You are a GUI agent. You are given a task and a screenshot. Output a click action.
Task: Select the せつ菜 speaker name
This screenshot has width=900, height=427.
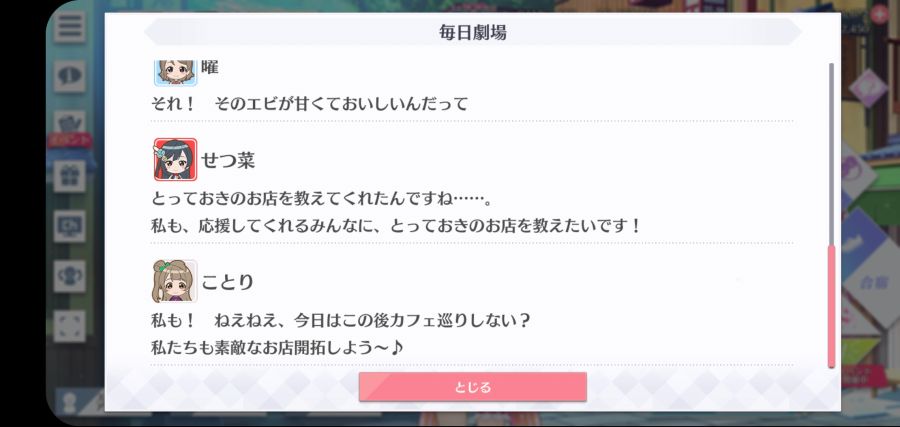coord(228,160)
